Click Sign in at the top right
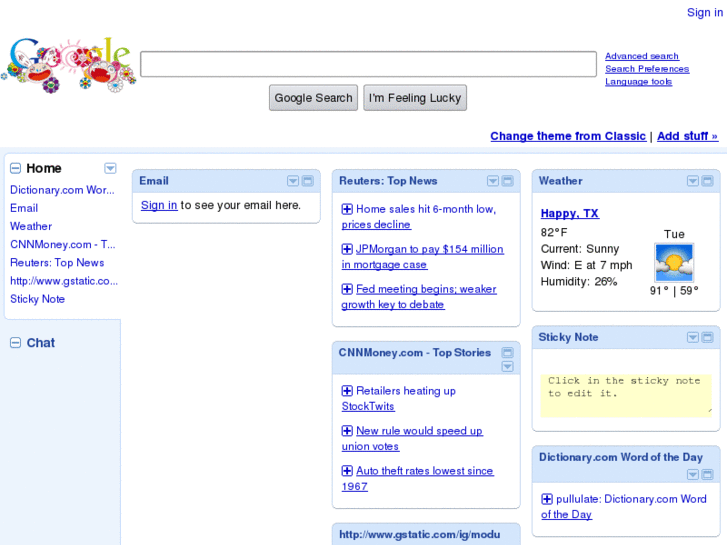This screenshot has height=545, width=727. click(x=705, y=13)
